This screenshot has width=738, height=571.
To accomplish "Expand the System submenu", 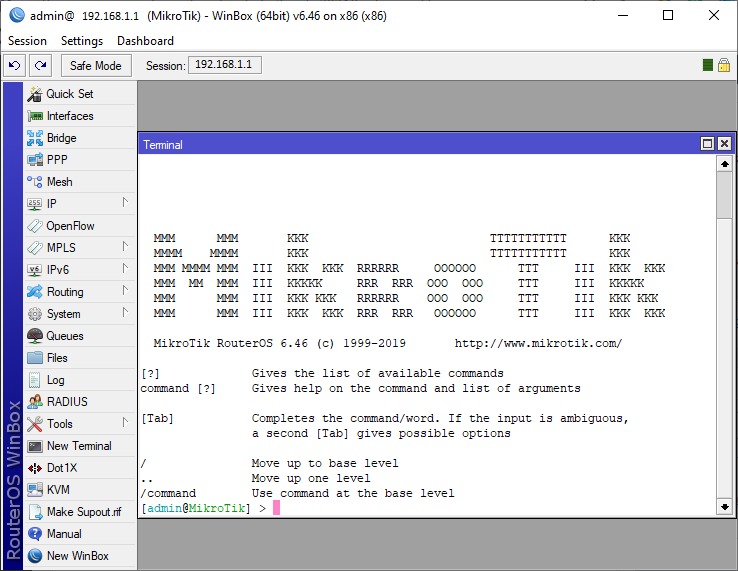I will (x=70, y=314).
